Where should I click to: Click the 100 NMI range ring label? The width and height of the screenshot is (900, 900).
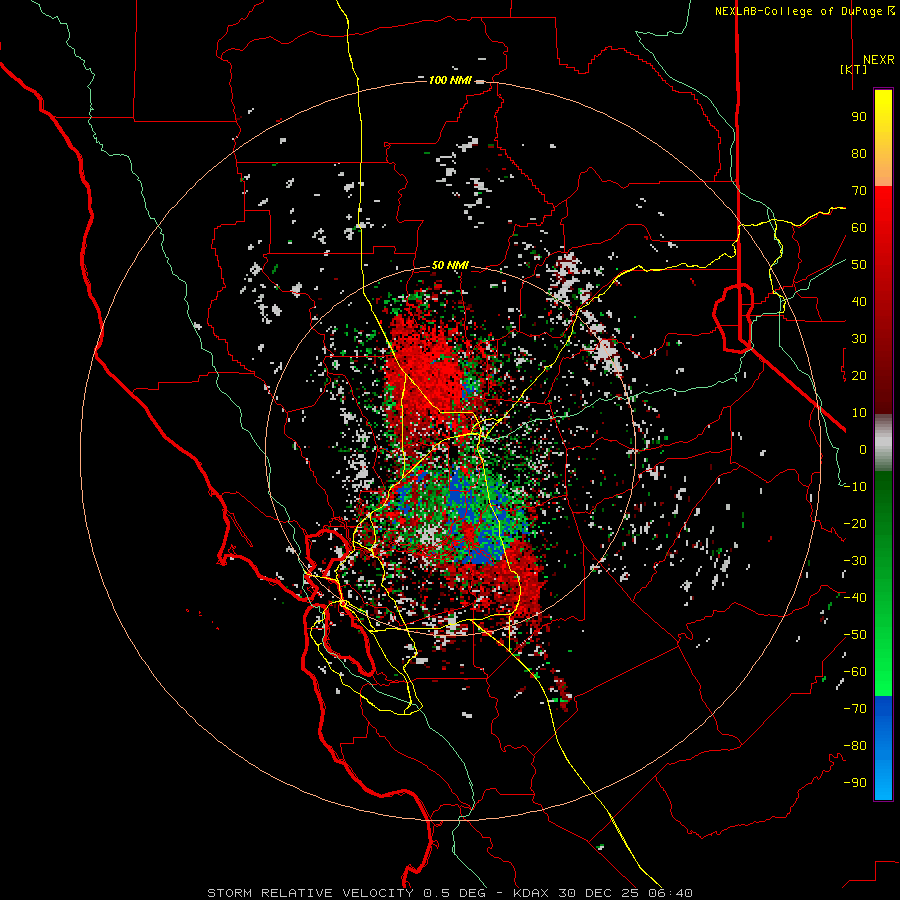tap(450, 80)
